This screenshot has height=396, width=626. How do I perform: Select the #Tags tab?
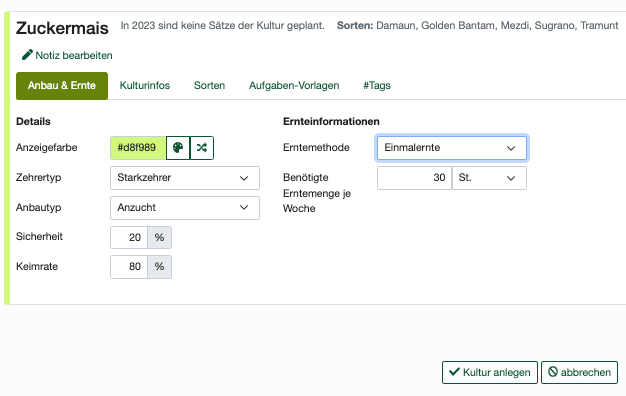376,85
